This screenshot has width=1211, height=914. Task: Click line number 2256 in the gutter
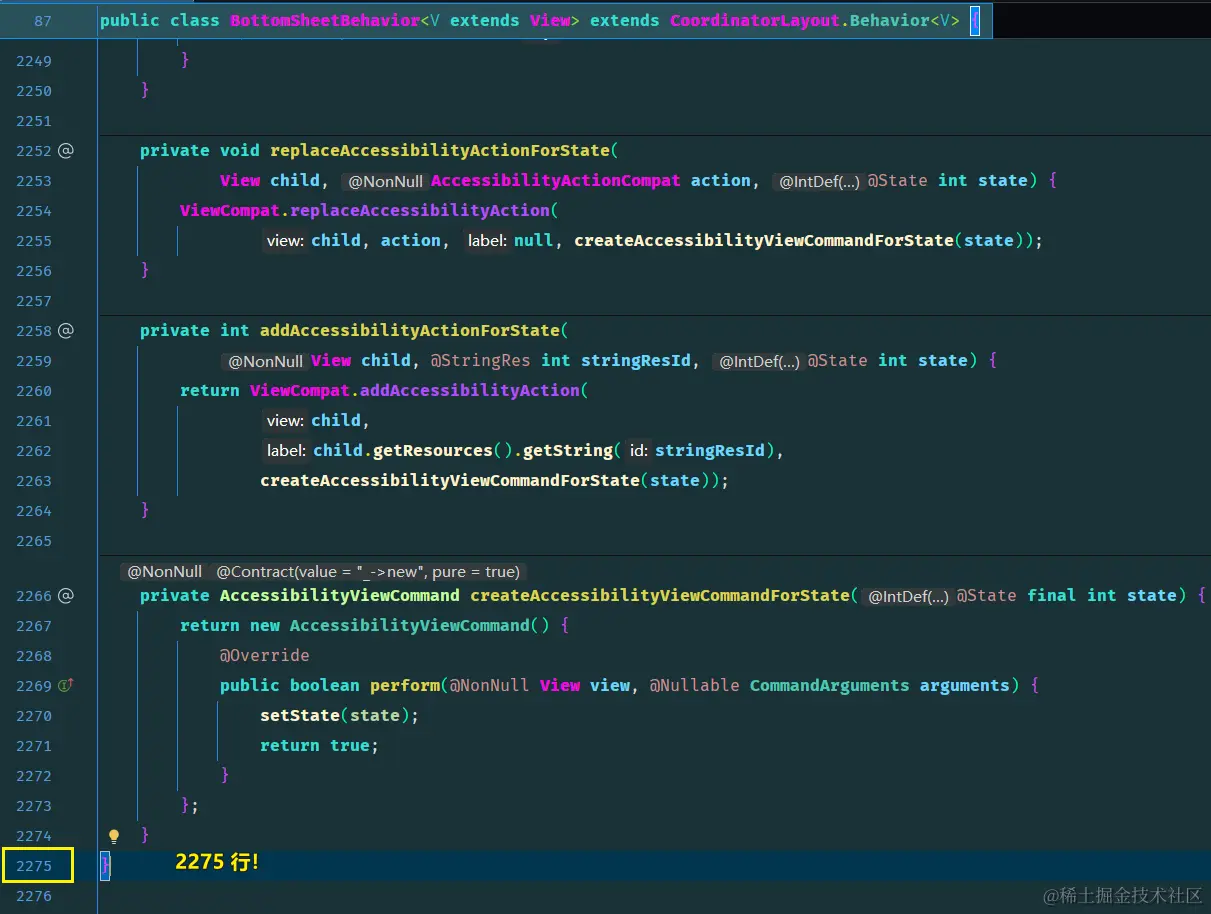click(33, 271)
